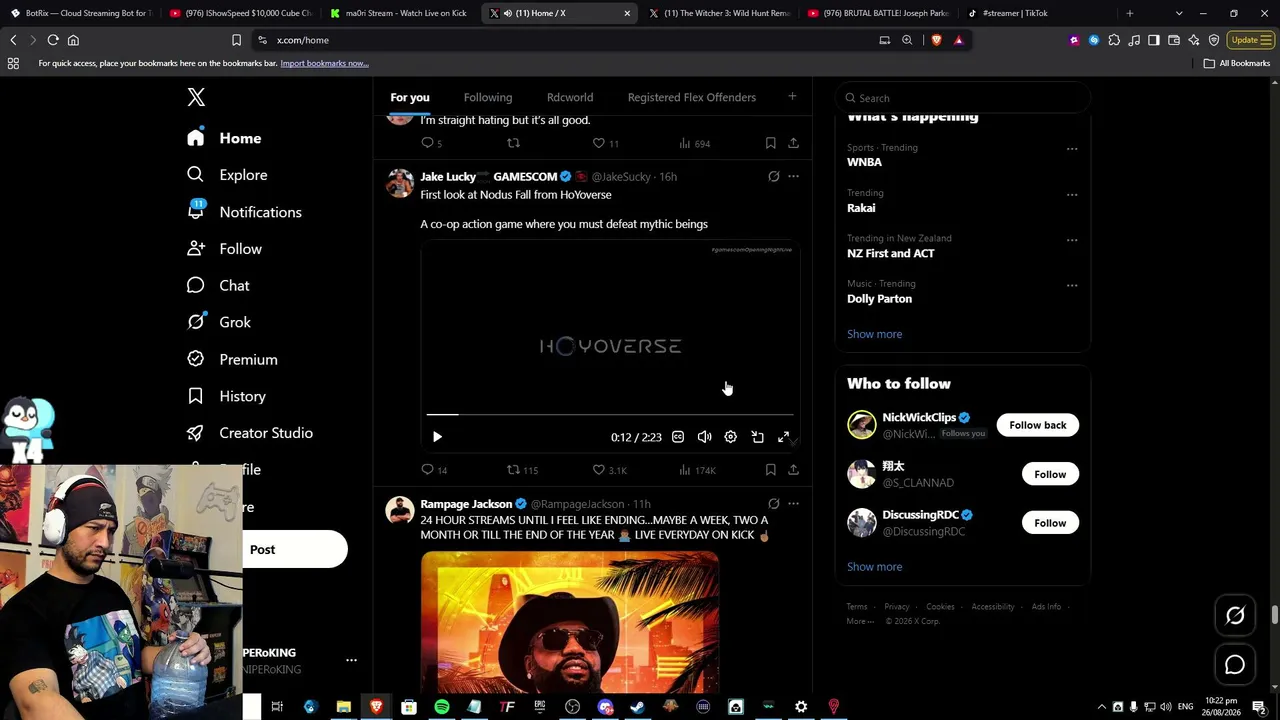Open Steam from the taskbar

click(x=637, y=707)
